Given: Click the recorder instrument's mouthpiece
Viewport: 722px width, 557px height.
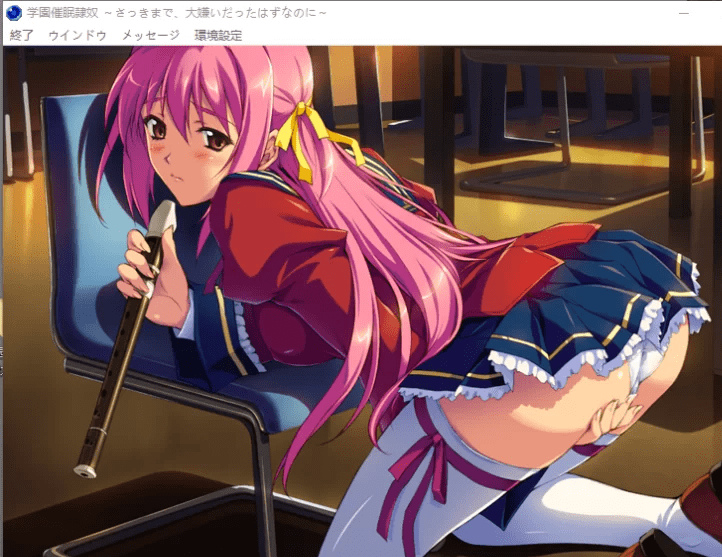Looking at the screenshot, I should point(164,213).
